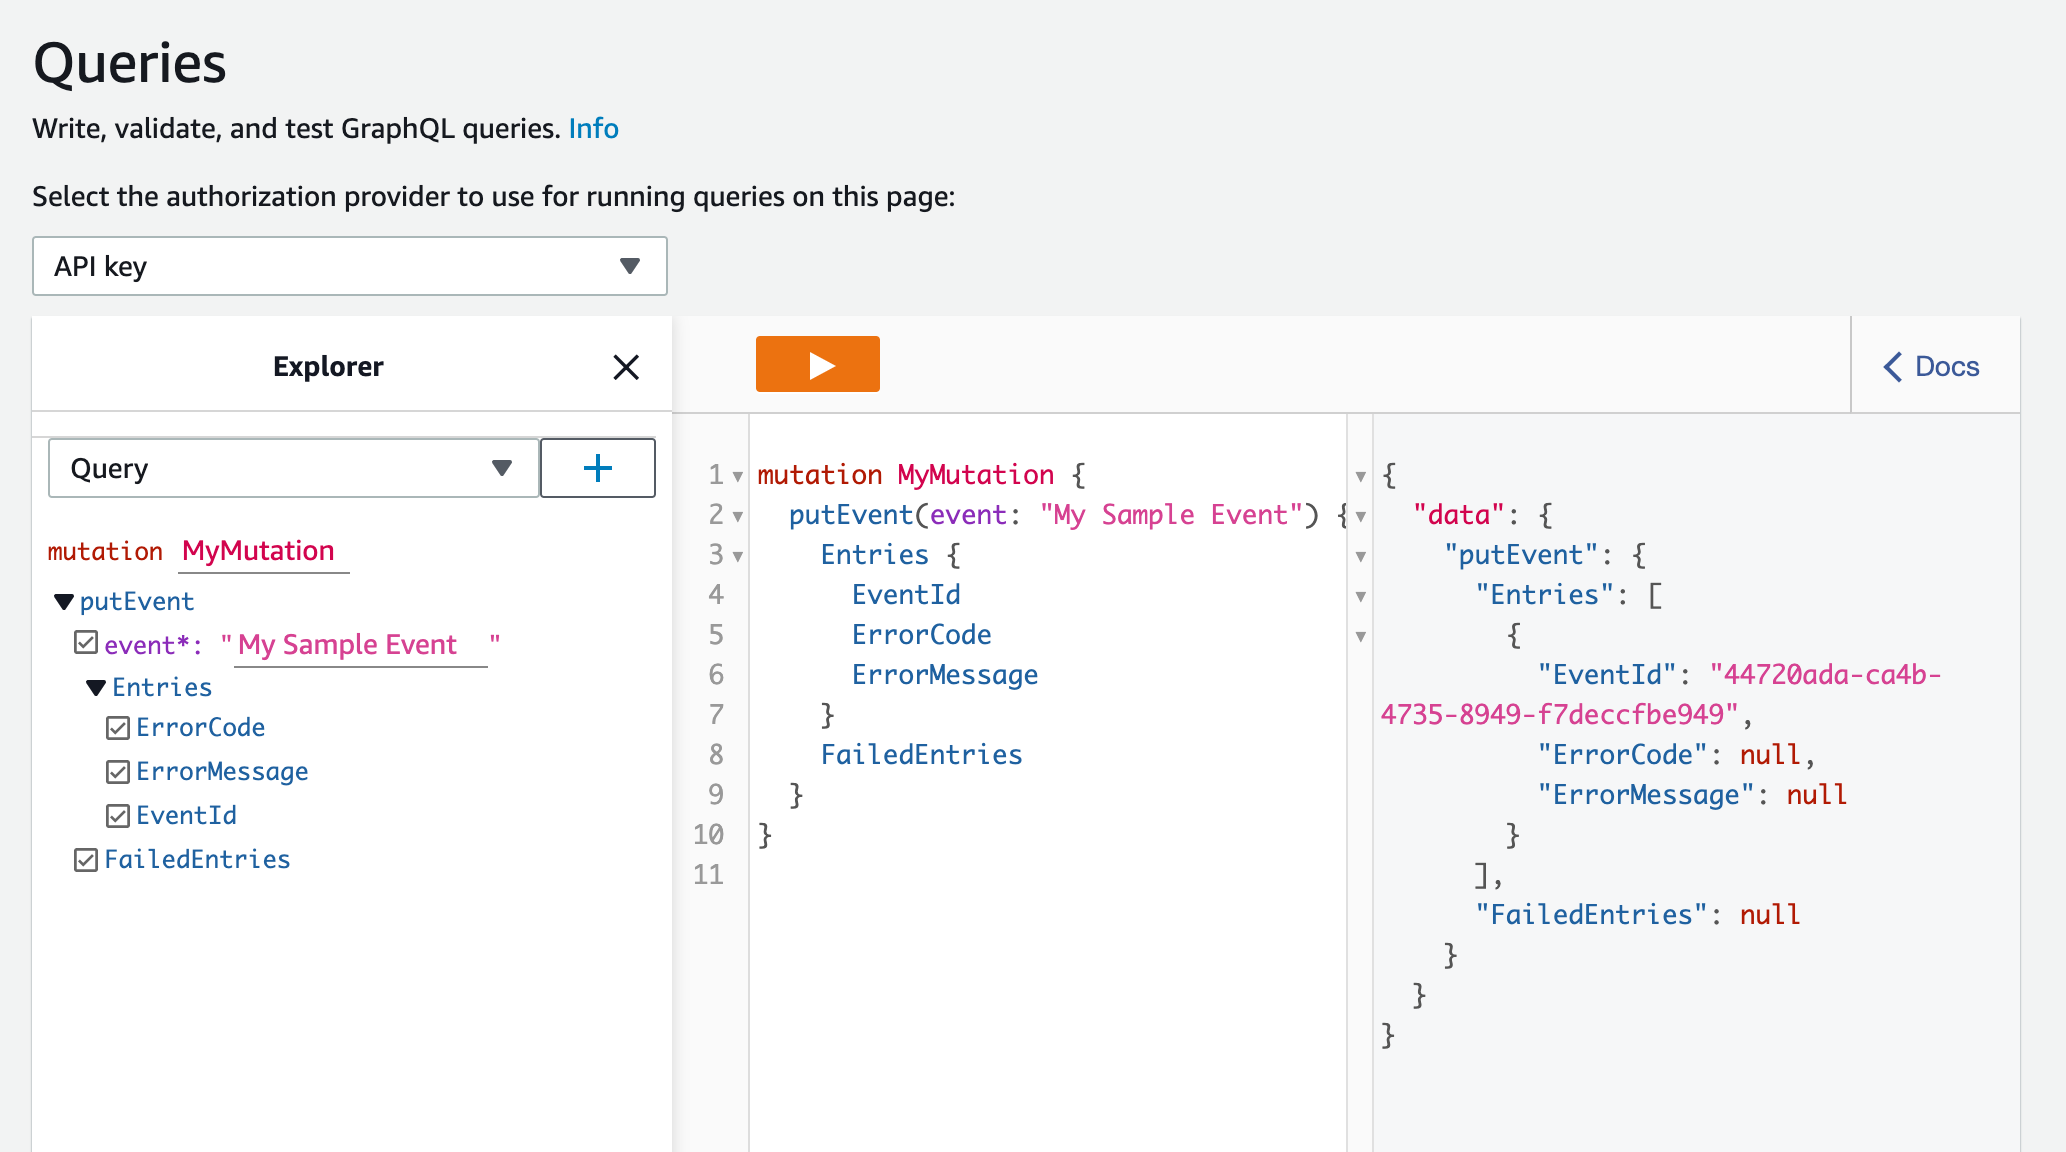This screenshot has width=2066, height=1152.
Task: Fold line 1 of the query editor
Action: (x=738, y=476)
